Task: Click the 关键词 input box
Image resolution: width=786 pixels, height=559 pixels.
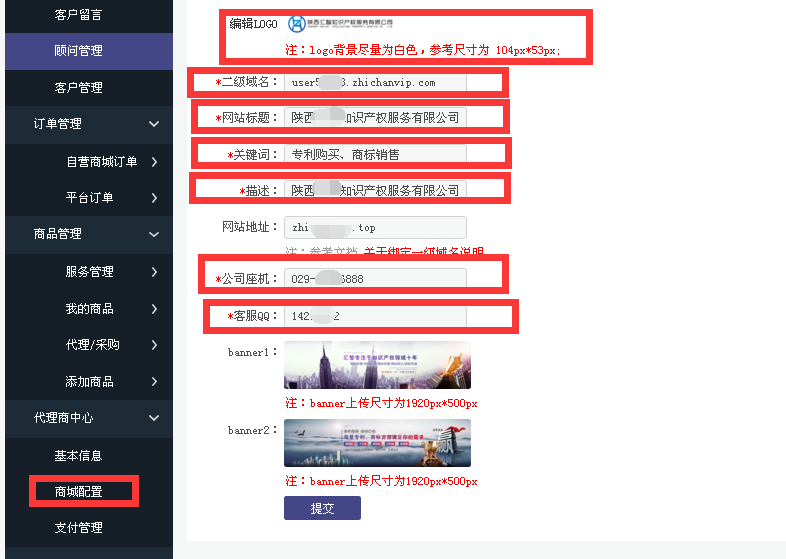Action: coord(375,154)
